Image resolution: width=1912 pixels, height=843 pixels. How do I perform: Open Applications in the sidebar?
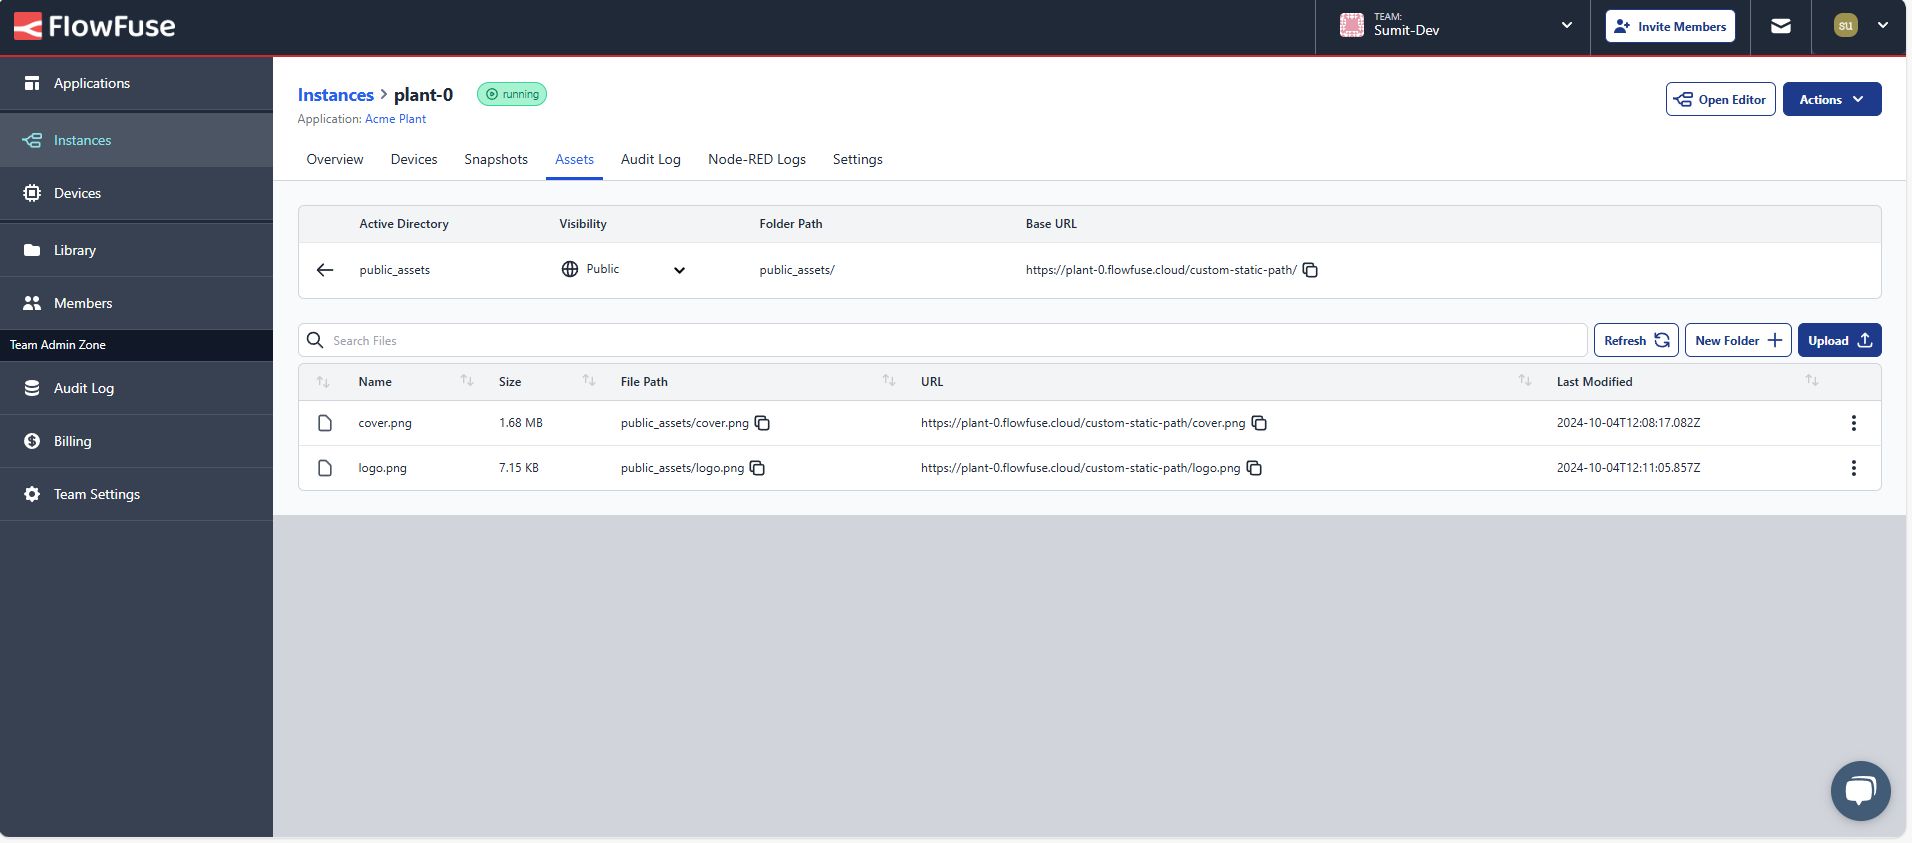pos(136,83)
